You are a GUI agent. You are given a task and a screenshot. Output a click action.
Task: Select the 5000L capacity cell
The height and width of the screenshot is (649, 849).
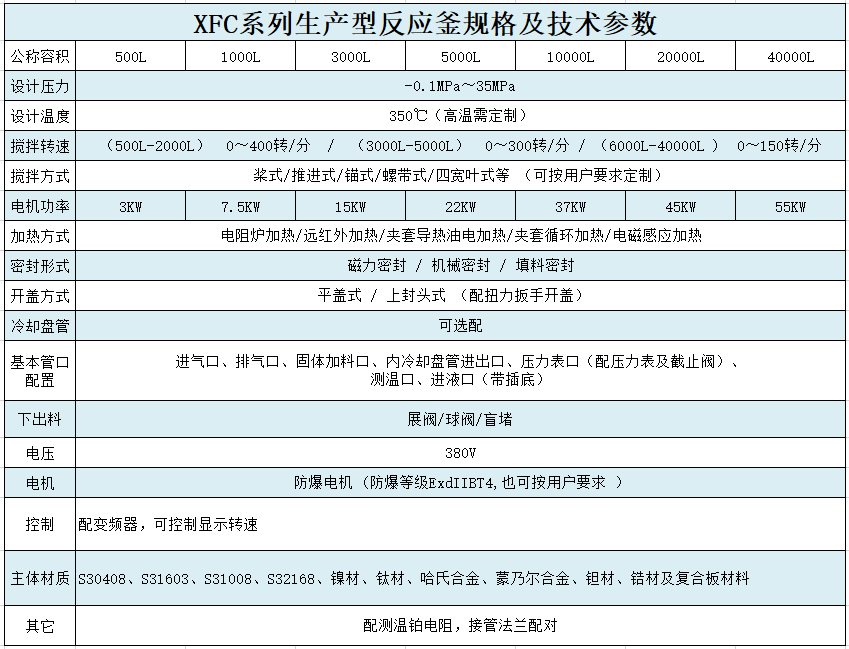(460, 58)
